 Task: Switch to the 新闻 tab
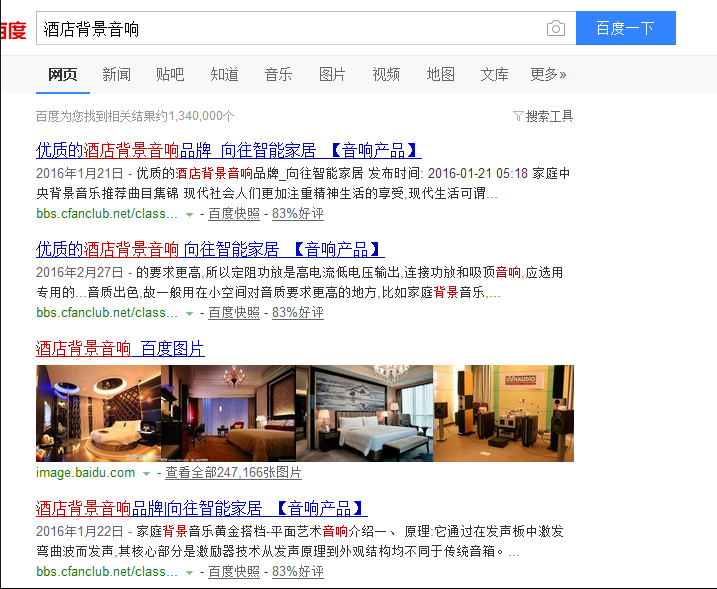tap(116, 74)
